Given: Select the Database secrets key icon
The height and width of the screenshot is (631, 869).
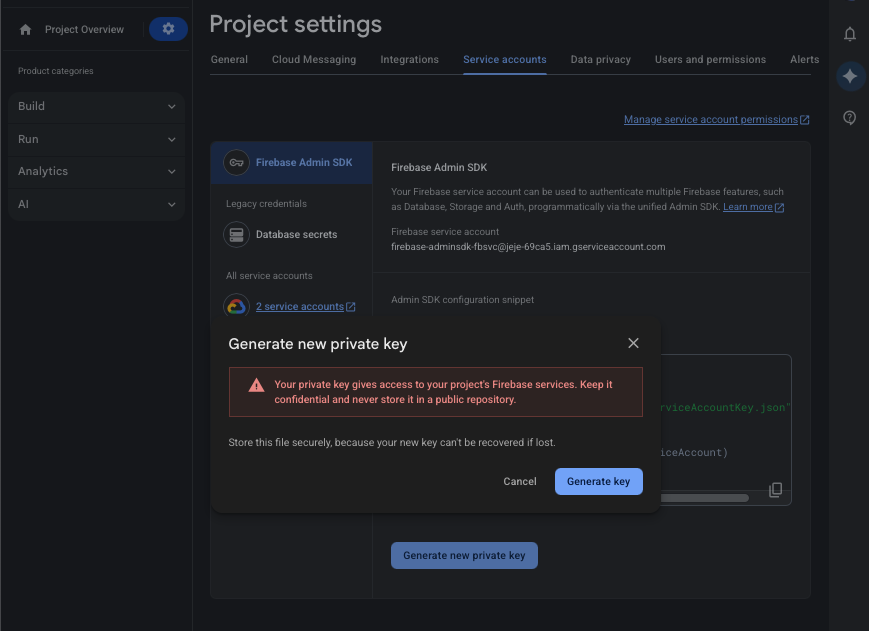Looking at the screenshot, I should coord(236,234).
